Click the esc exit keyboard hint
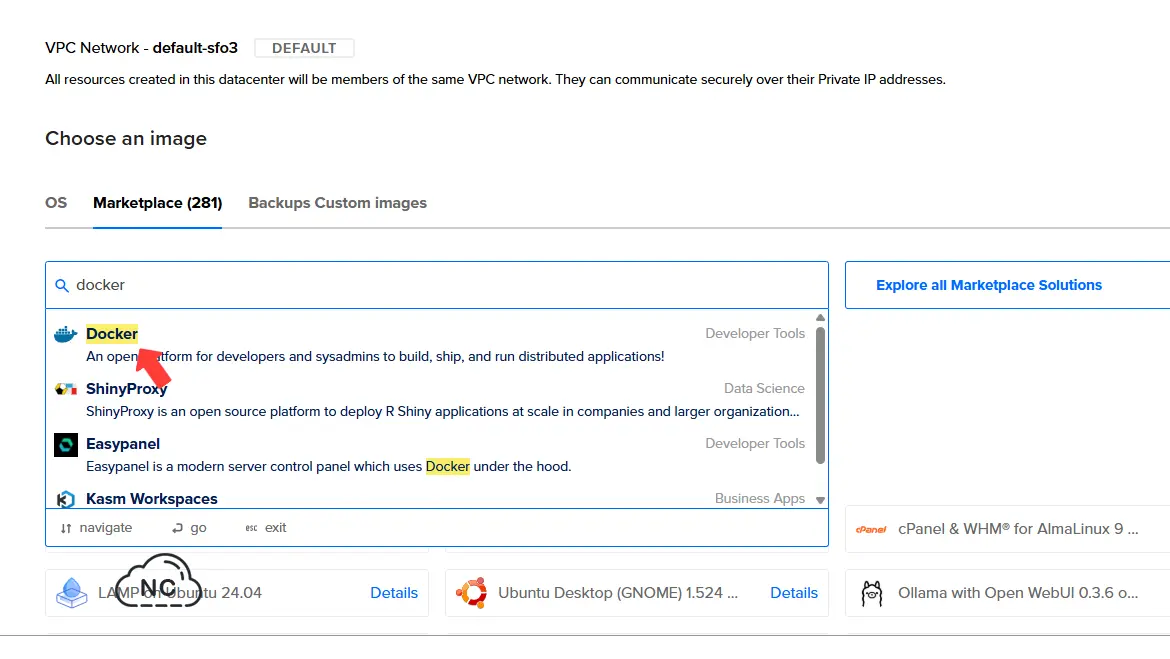Viewport: 1170px width, 659px height. coord(266,528)
